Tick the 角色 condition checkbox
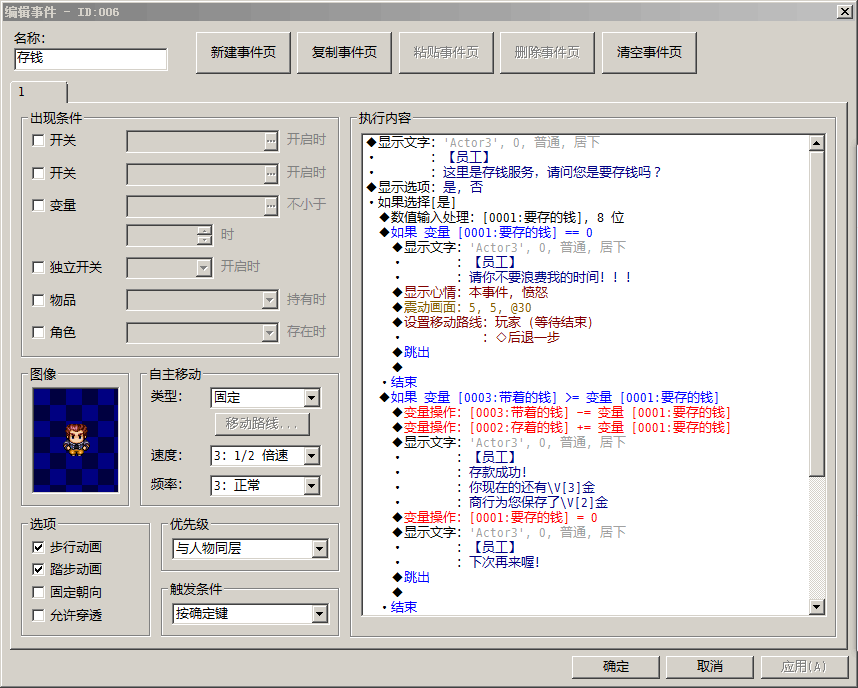This screenshot has width=858, height=688. 38,332
